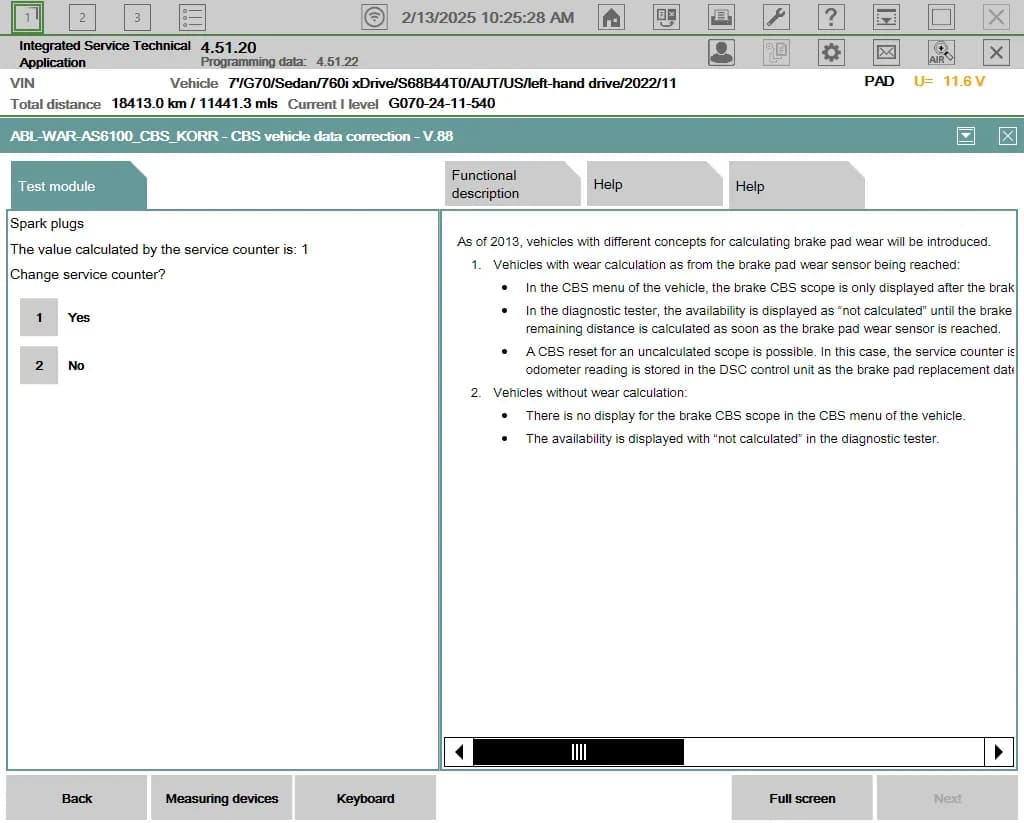Click the collapse header panel icon
The width and height of the screenshot is (1024, 823).
pos(886,17)
